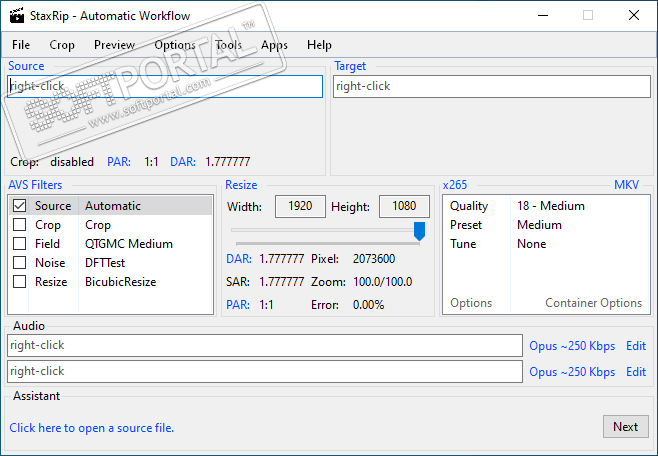Open Container Options
Image resolution: width=658 pixels, height=456 pixels.
(x=593, y=303)
